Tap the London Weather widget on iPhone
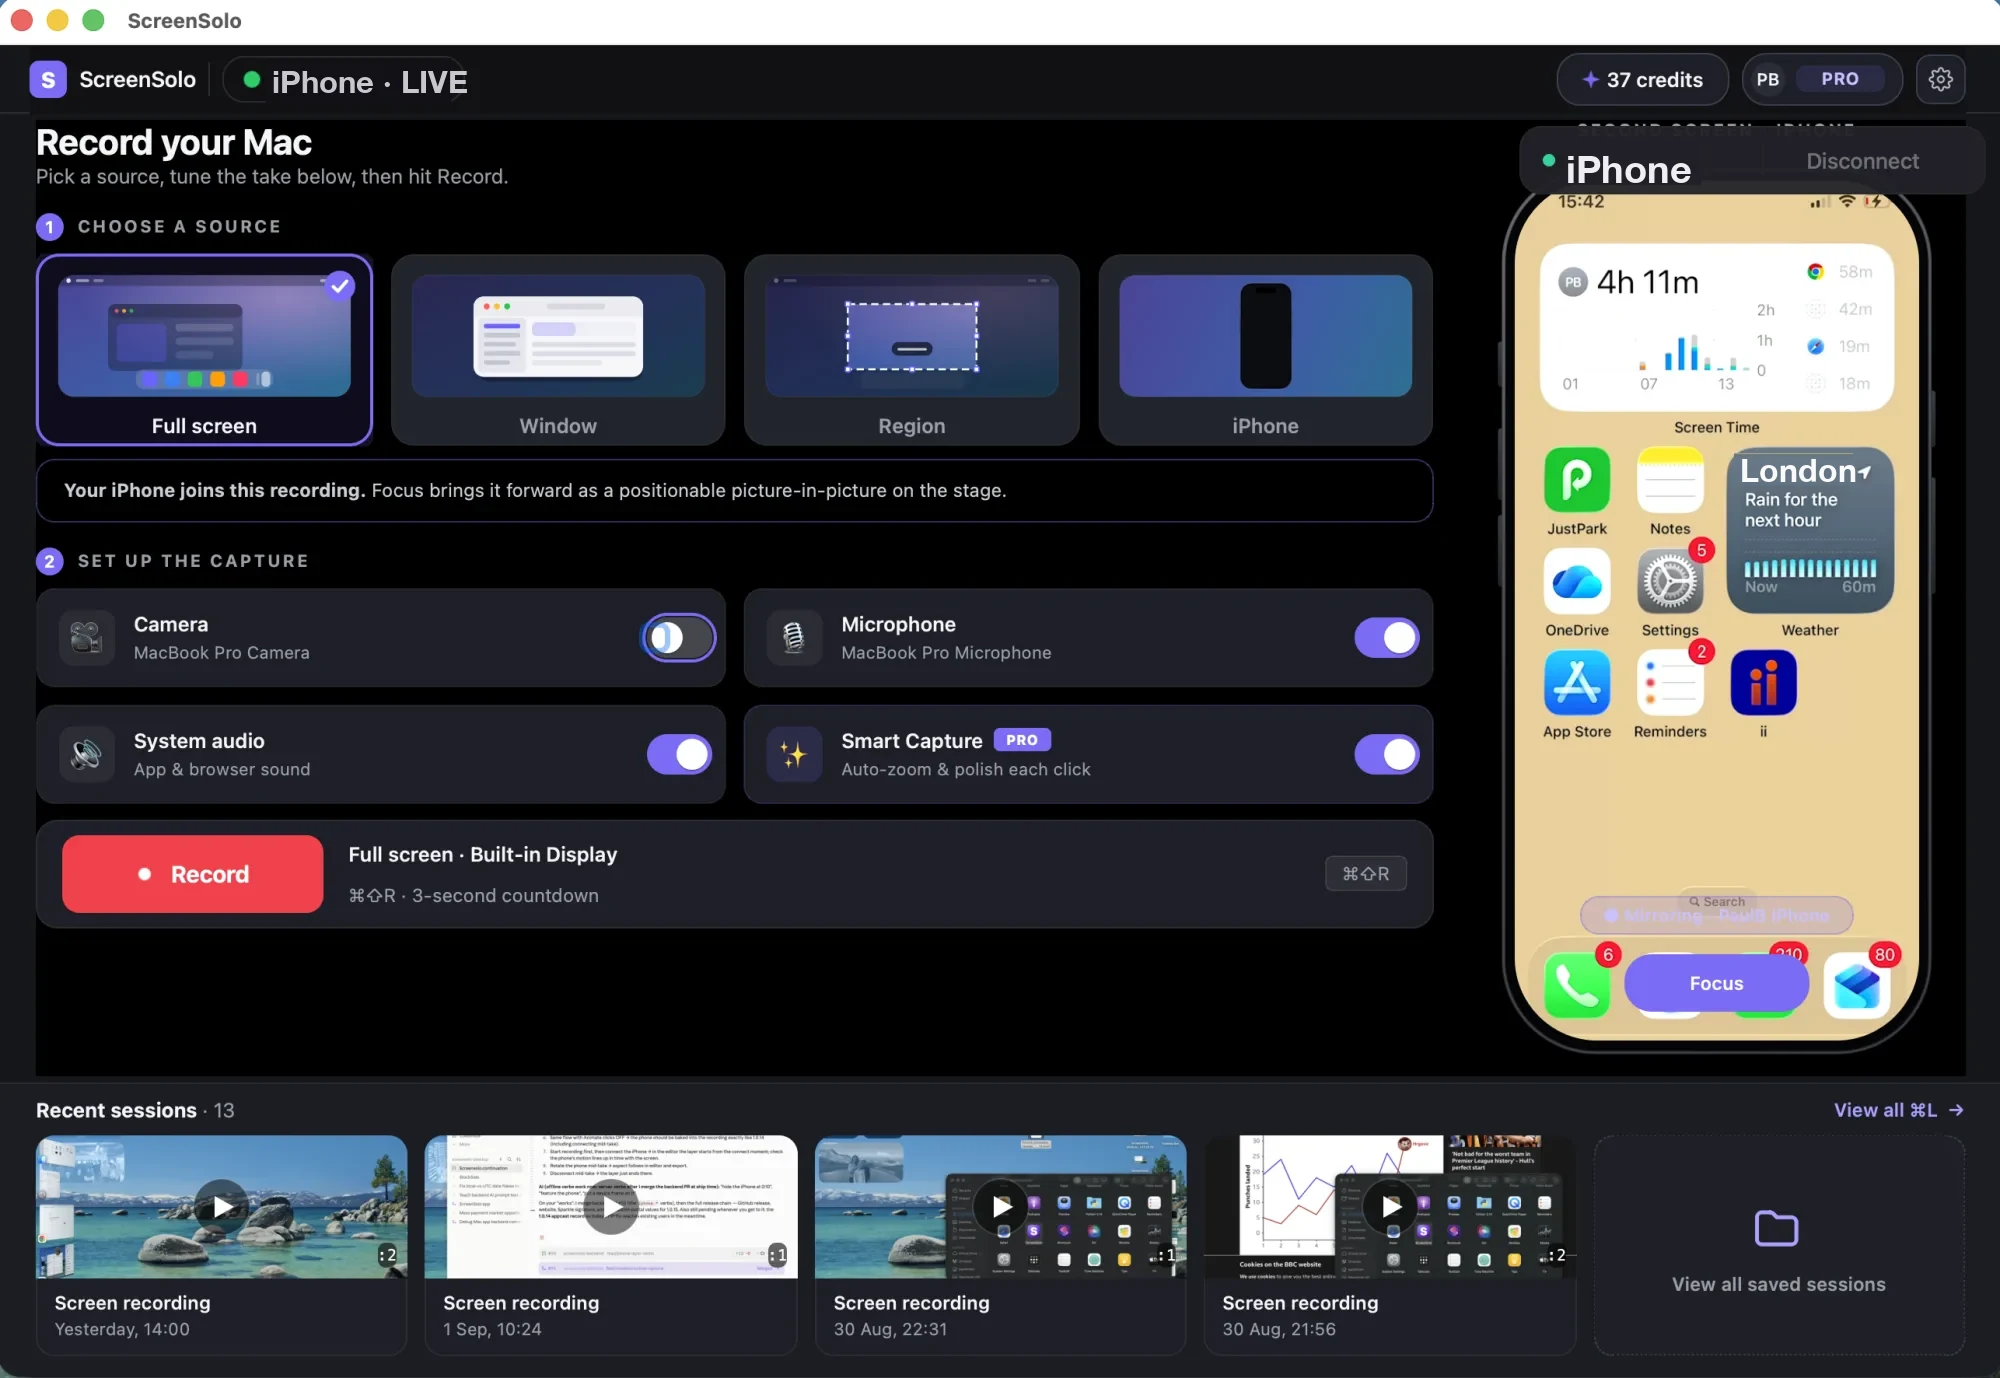The width and height of the screenshot is (2000, 1378). (1810, 530)
